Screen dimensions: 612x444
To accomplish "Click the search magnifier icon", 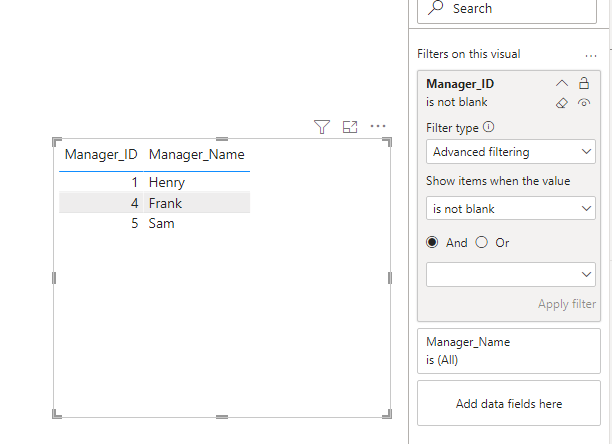I will 435,8.
